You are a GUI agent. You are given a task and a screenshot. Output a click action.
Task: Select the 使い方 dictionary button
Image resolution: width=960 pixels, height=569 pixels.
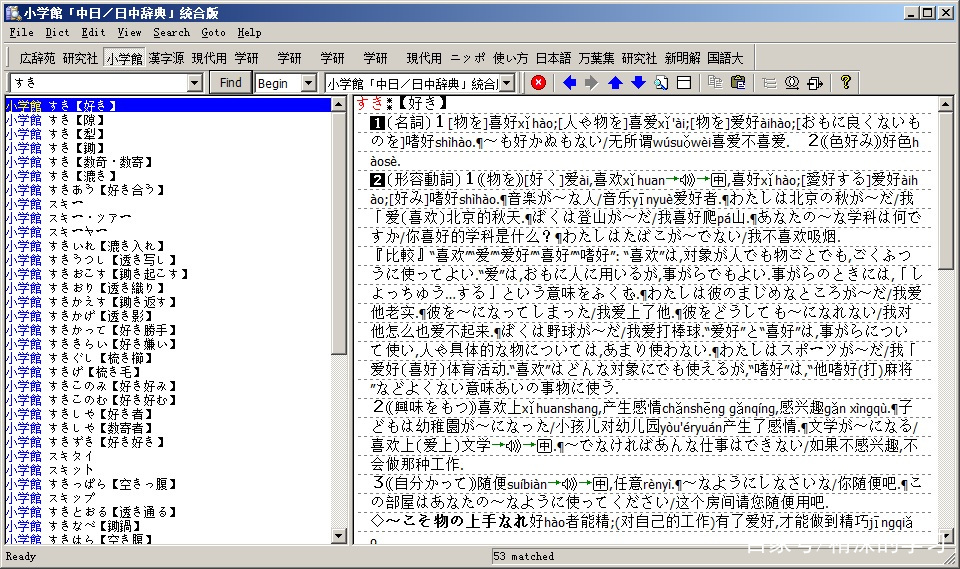point(510,58)
